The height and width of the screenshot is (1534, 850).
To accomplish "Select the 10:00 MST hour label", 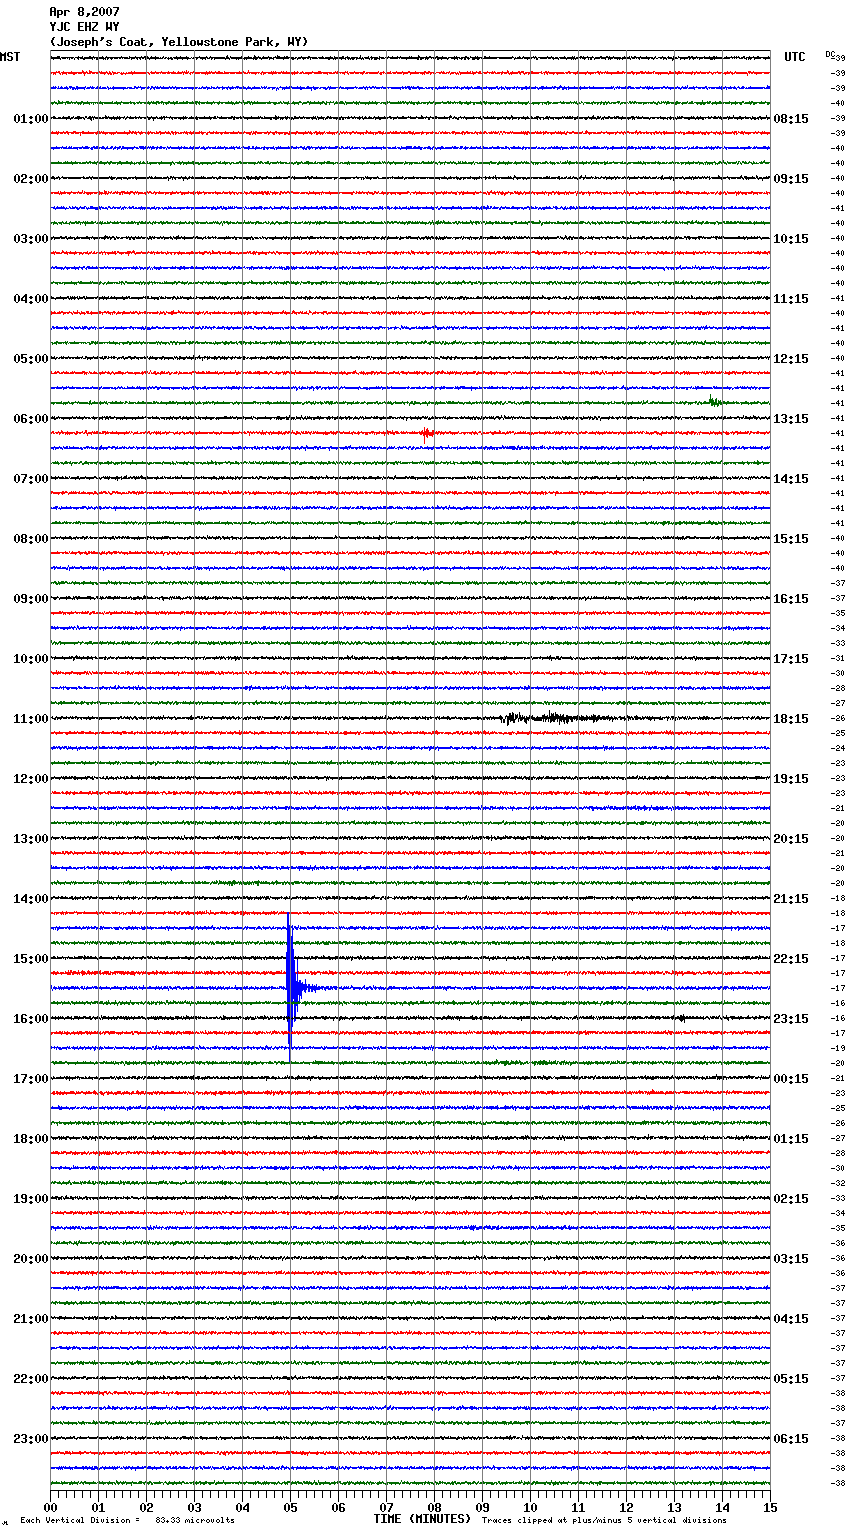I will tap(31, 659).
